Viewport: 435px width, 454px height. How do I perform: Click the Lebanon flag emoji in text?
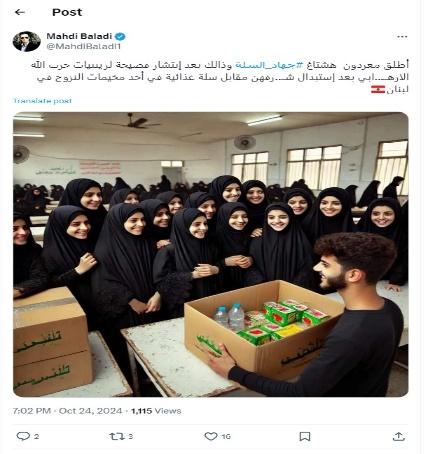pos(378,89)
